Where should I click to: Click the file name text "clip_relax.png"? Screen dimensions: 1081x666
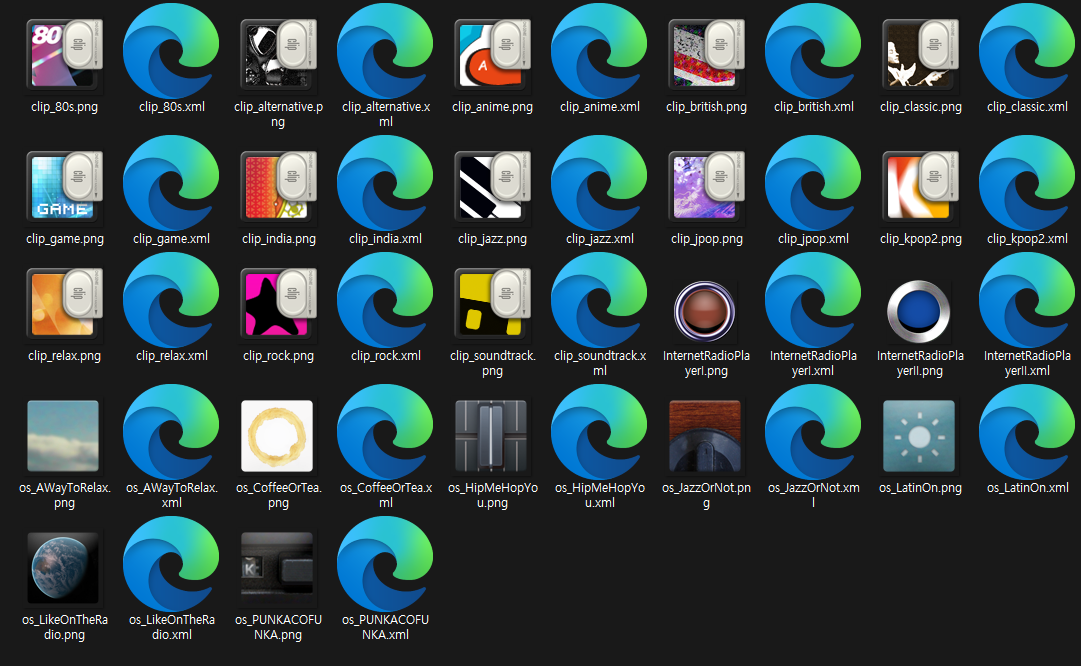64,356
